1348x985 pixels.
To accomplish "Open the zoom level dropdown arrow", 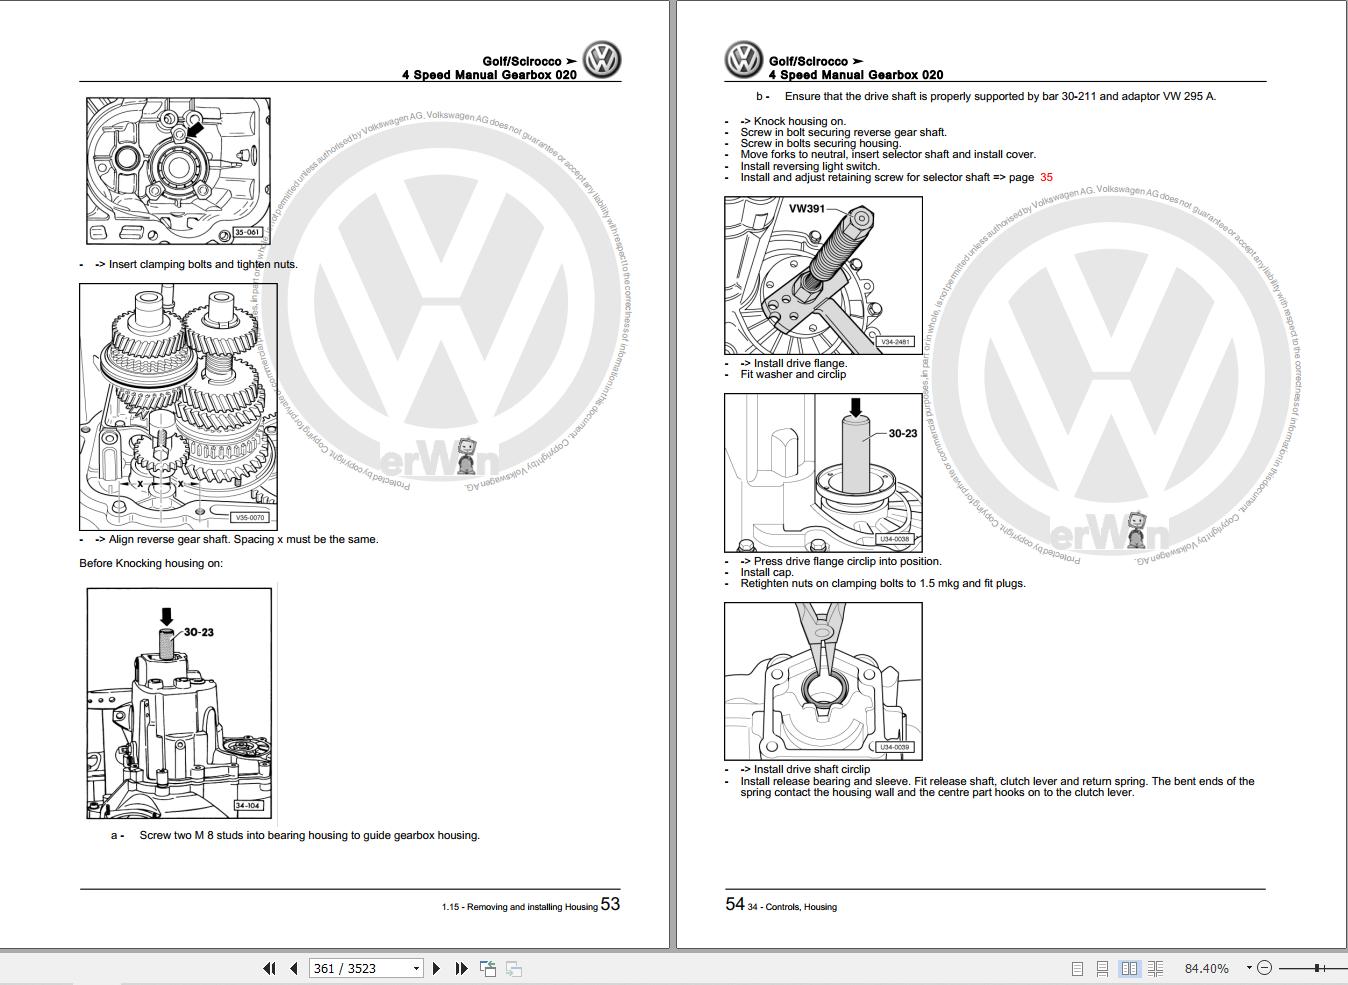I will coord(1248,967).
